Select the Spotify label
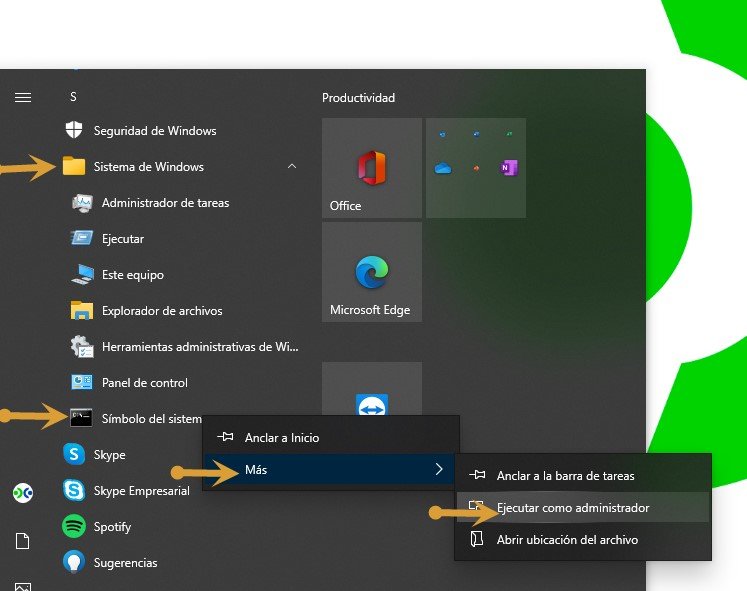747x591 pixels. click(112, 527)
